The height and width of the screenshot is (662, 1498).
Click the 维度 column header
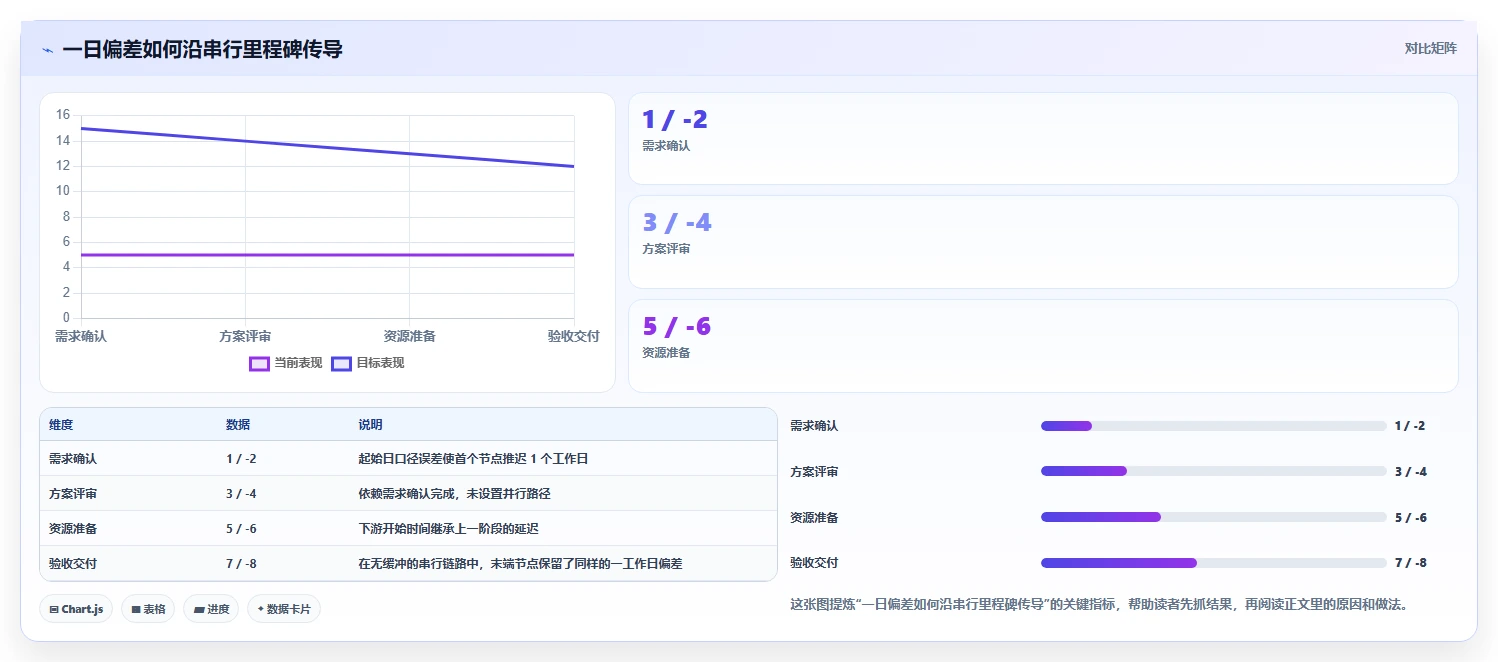(x=61, y=425)
